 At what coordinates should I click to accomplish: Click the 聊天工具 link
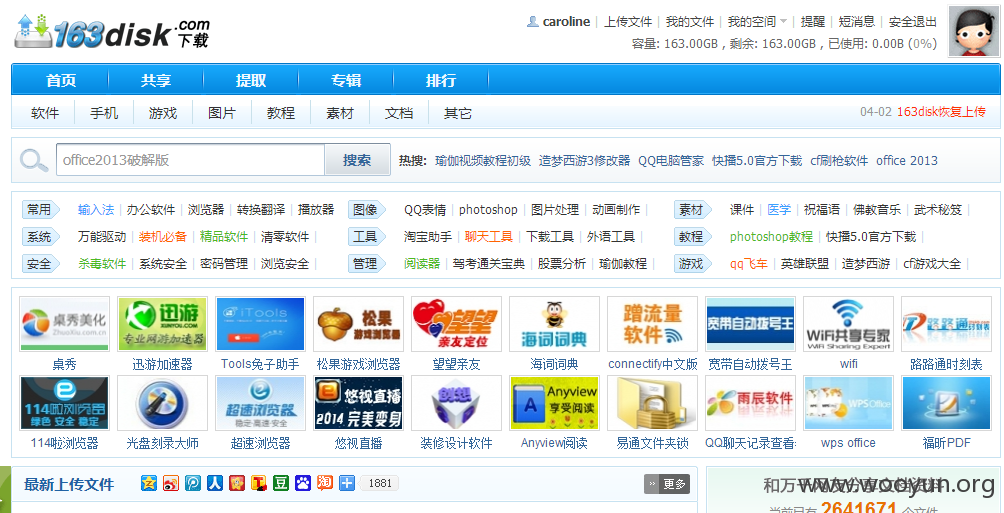point(489,236)
